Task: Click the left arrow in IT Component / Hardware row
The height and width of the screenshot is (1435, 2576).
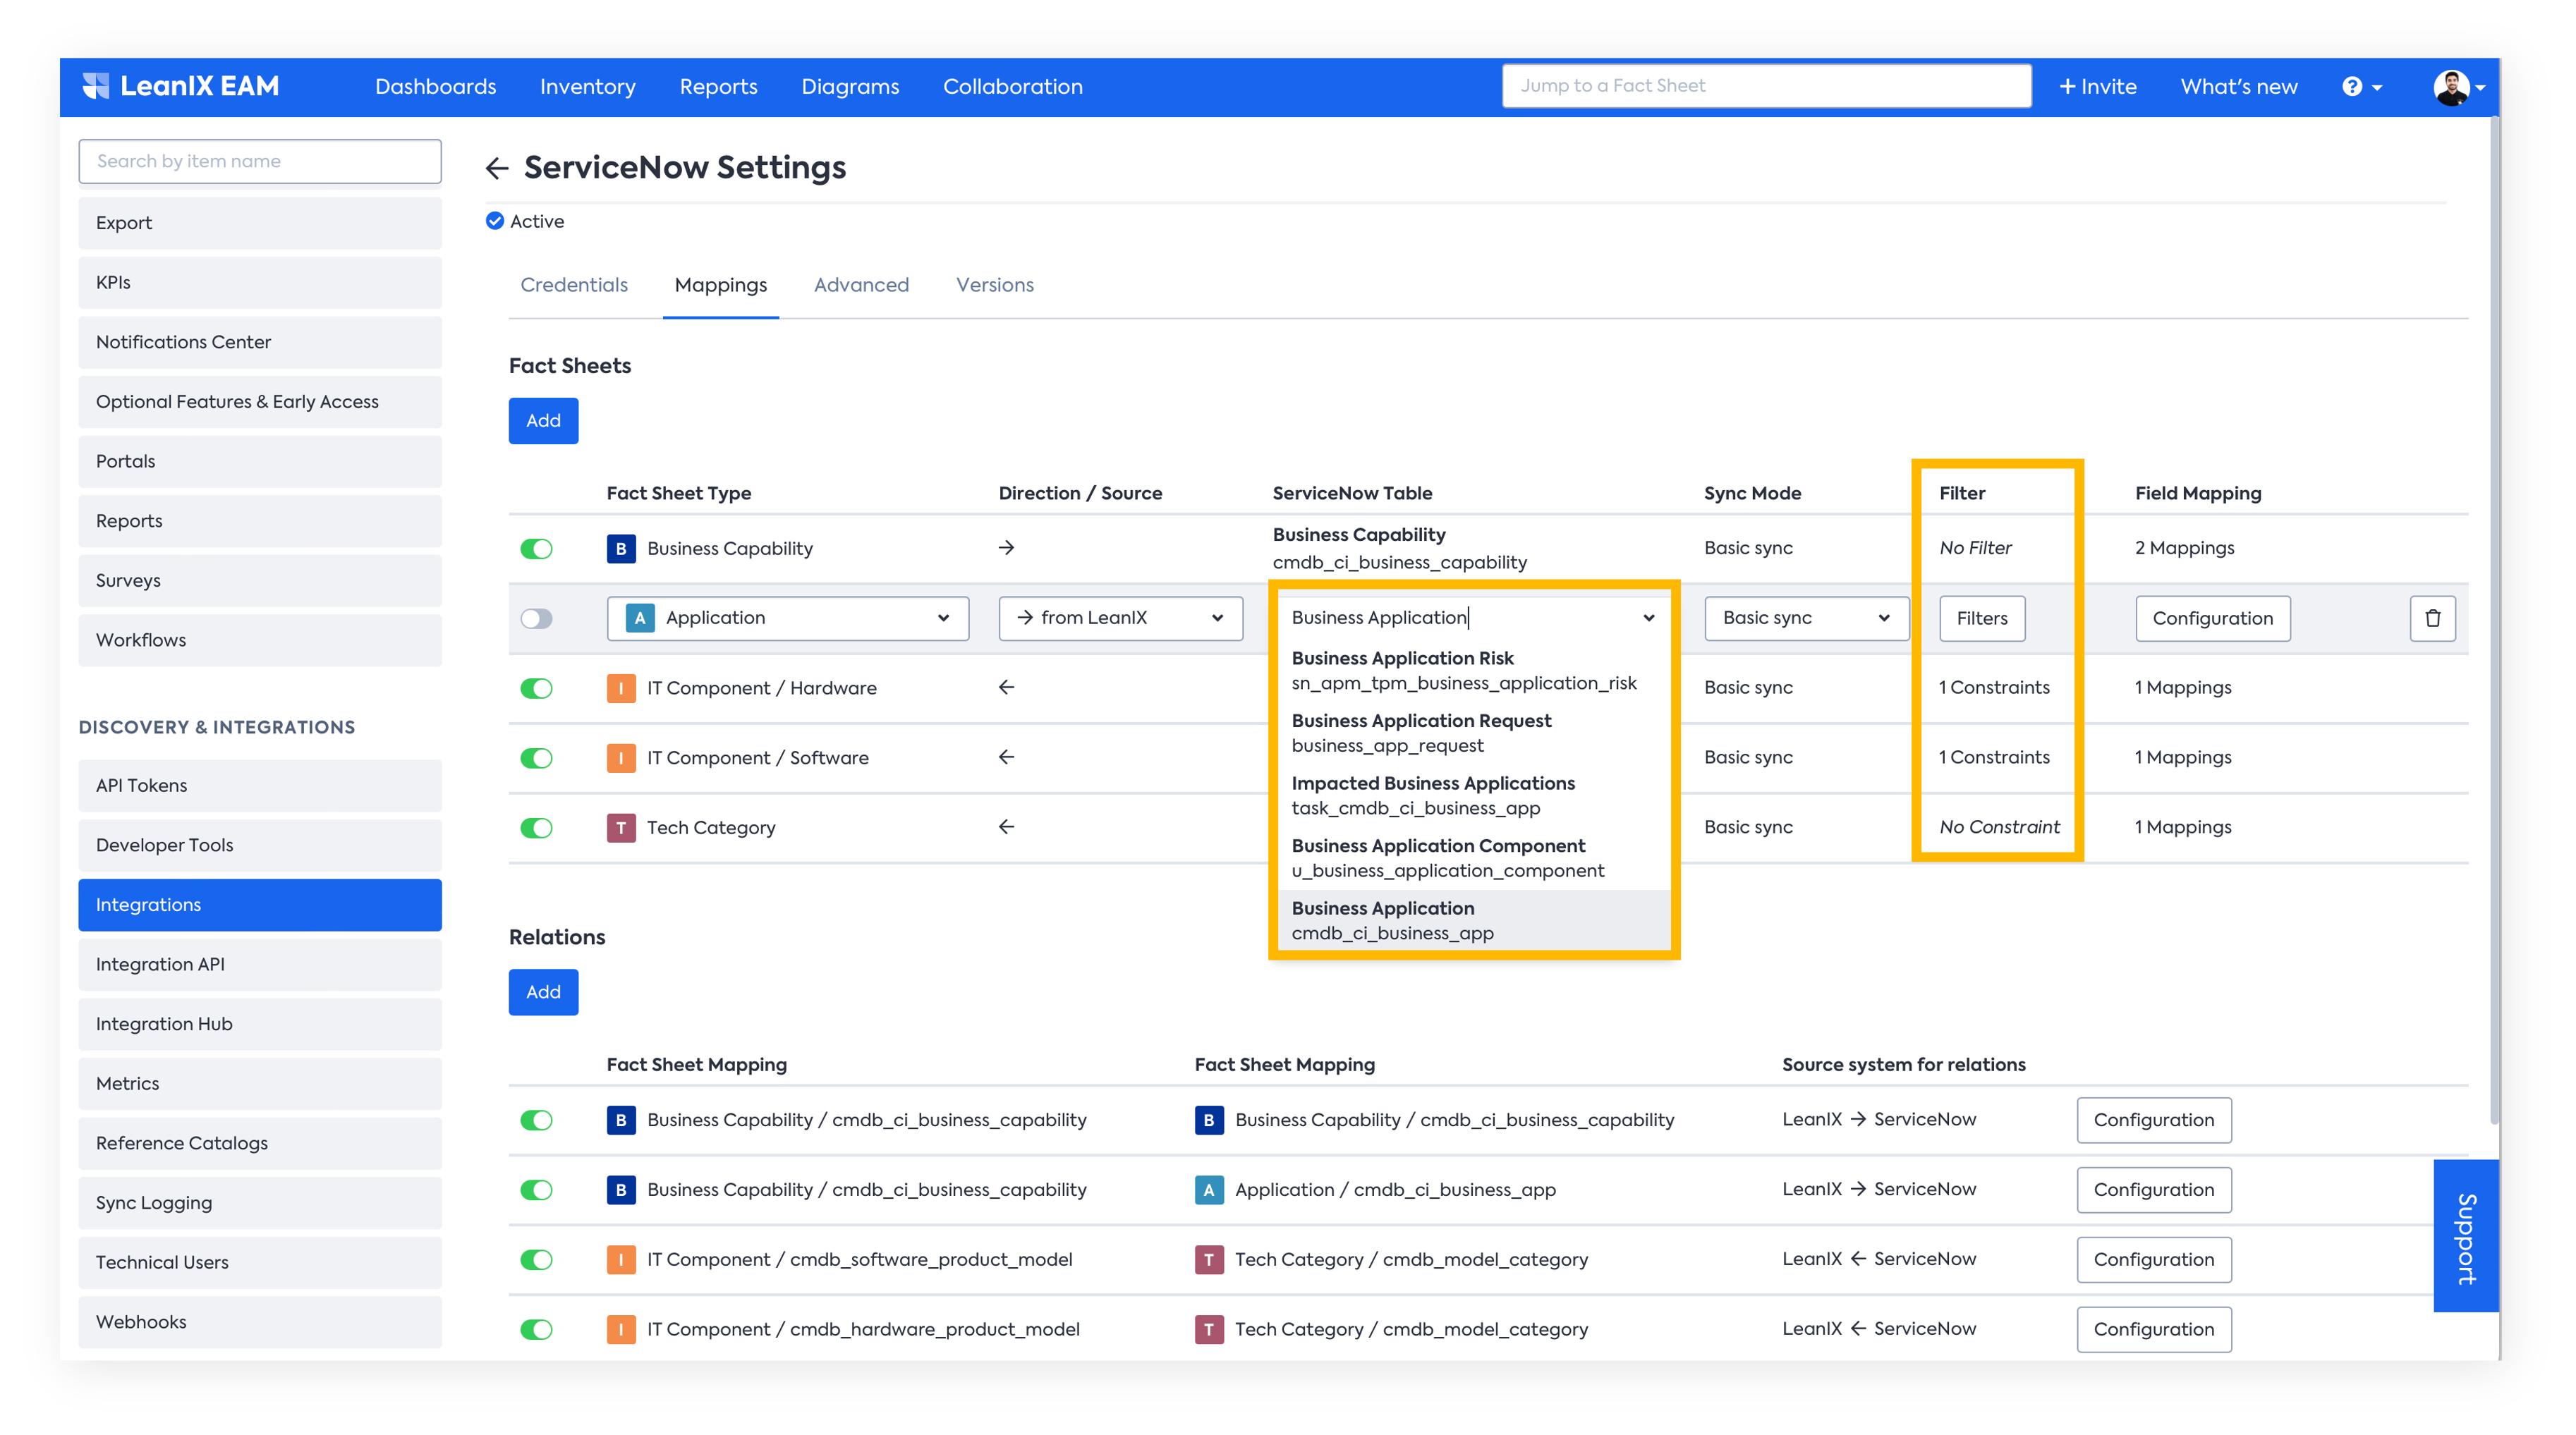Action: [1006, 687]
